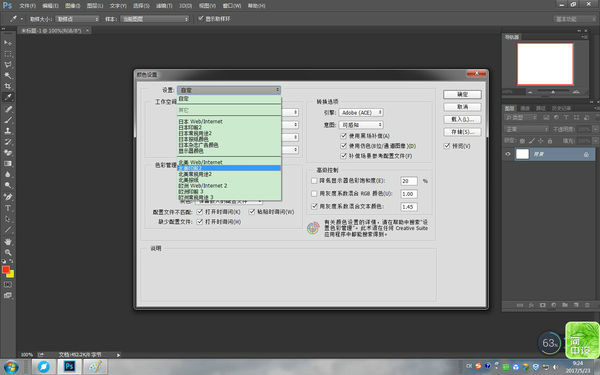This screenshot has width=600, height=375.
Task: Select the Brush tool
Action: 8,120
